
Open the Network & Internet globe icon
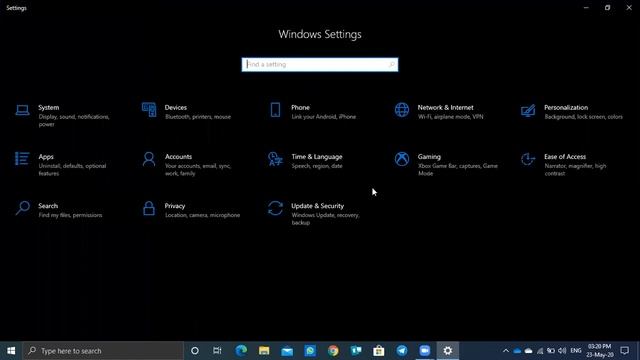[x=402, y=110]
